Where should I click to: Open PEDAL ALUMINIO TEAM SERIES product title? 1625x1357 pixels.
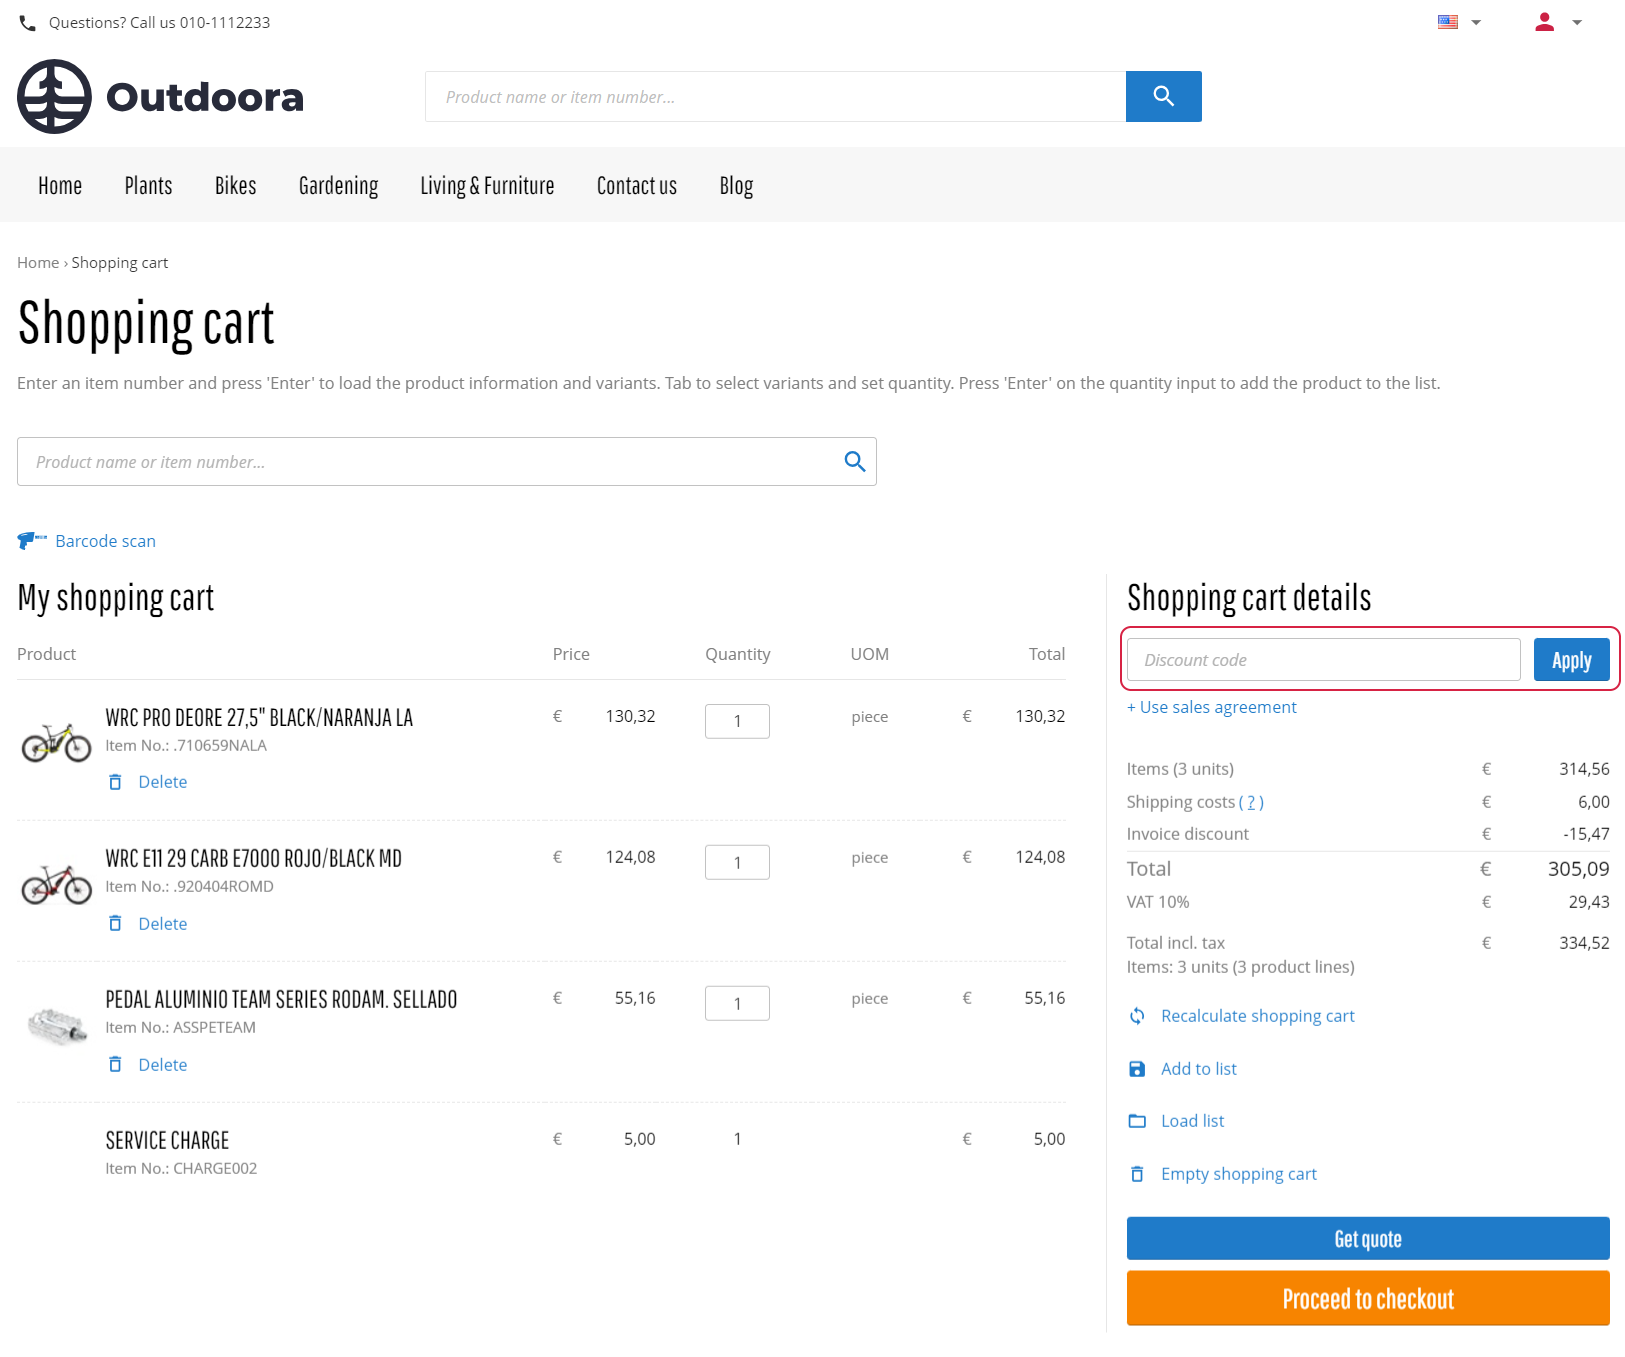tap(281, 999)
